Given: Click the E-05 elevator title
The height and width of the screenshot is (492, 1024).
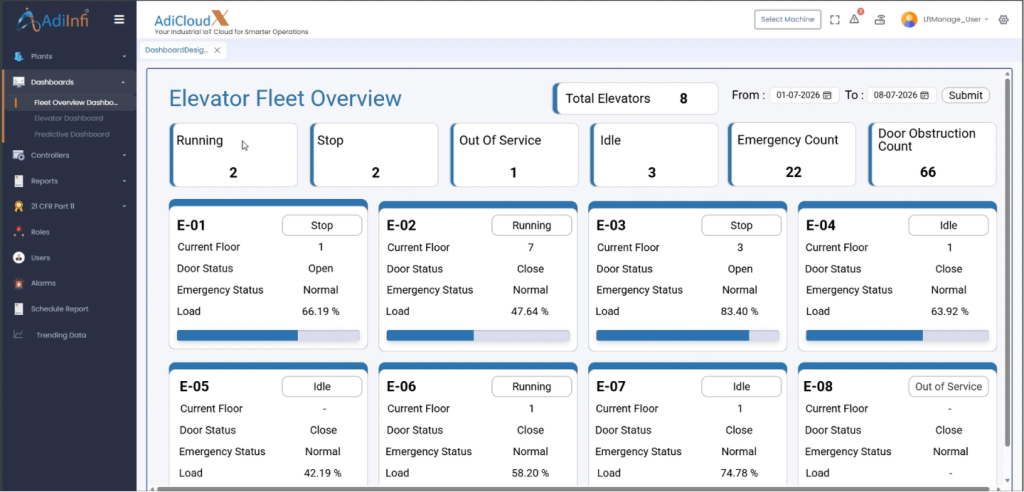Looking at the screenshot, I should point(194,386).
